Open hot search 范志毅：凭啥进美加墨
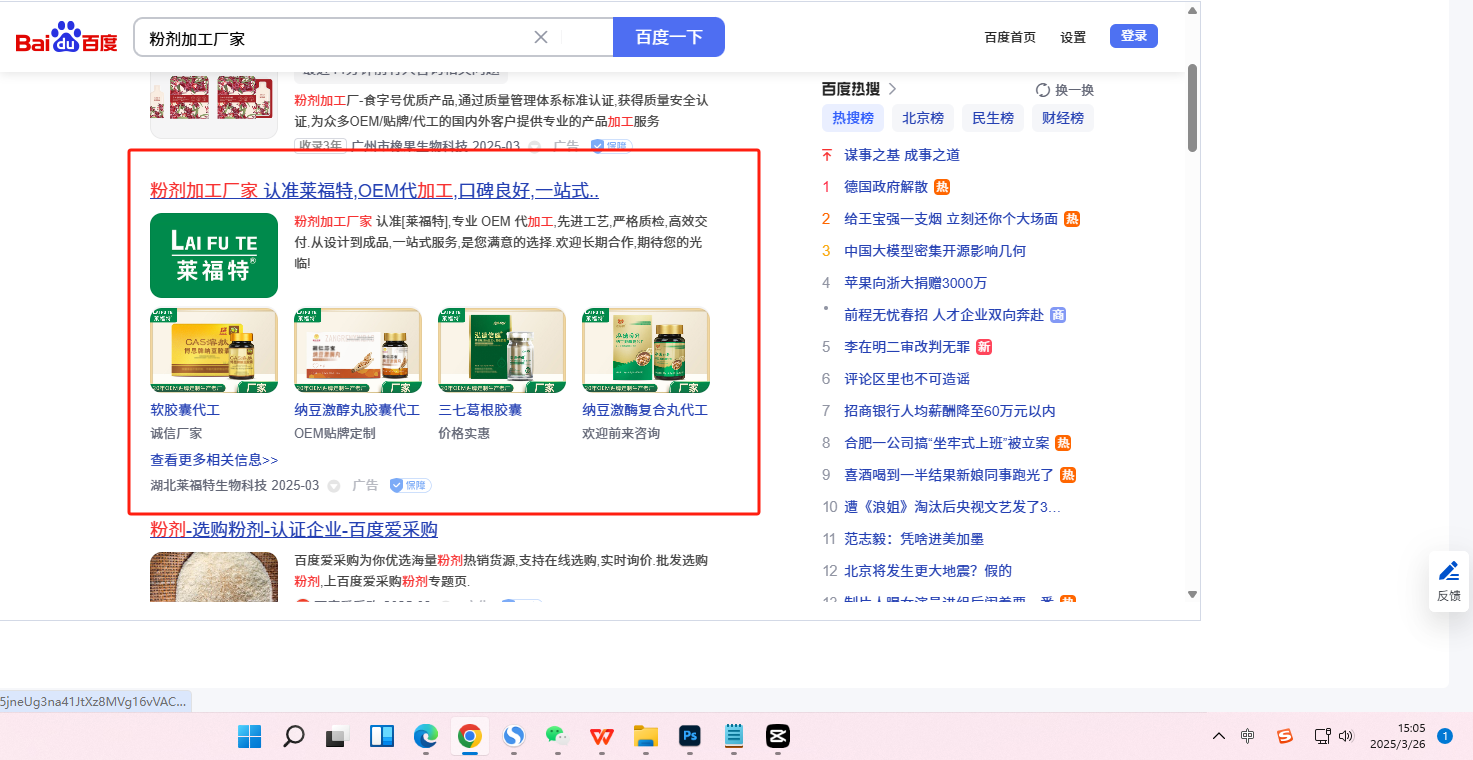 (914, 539)
